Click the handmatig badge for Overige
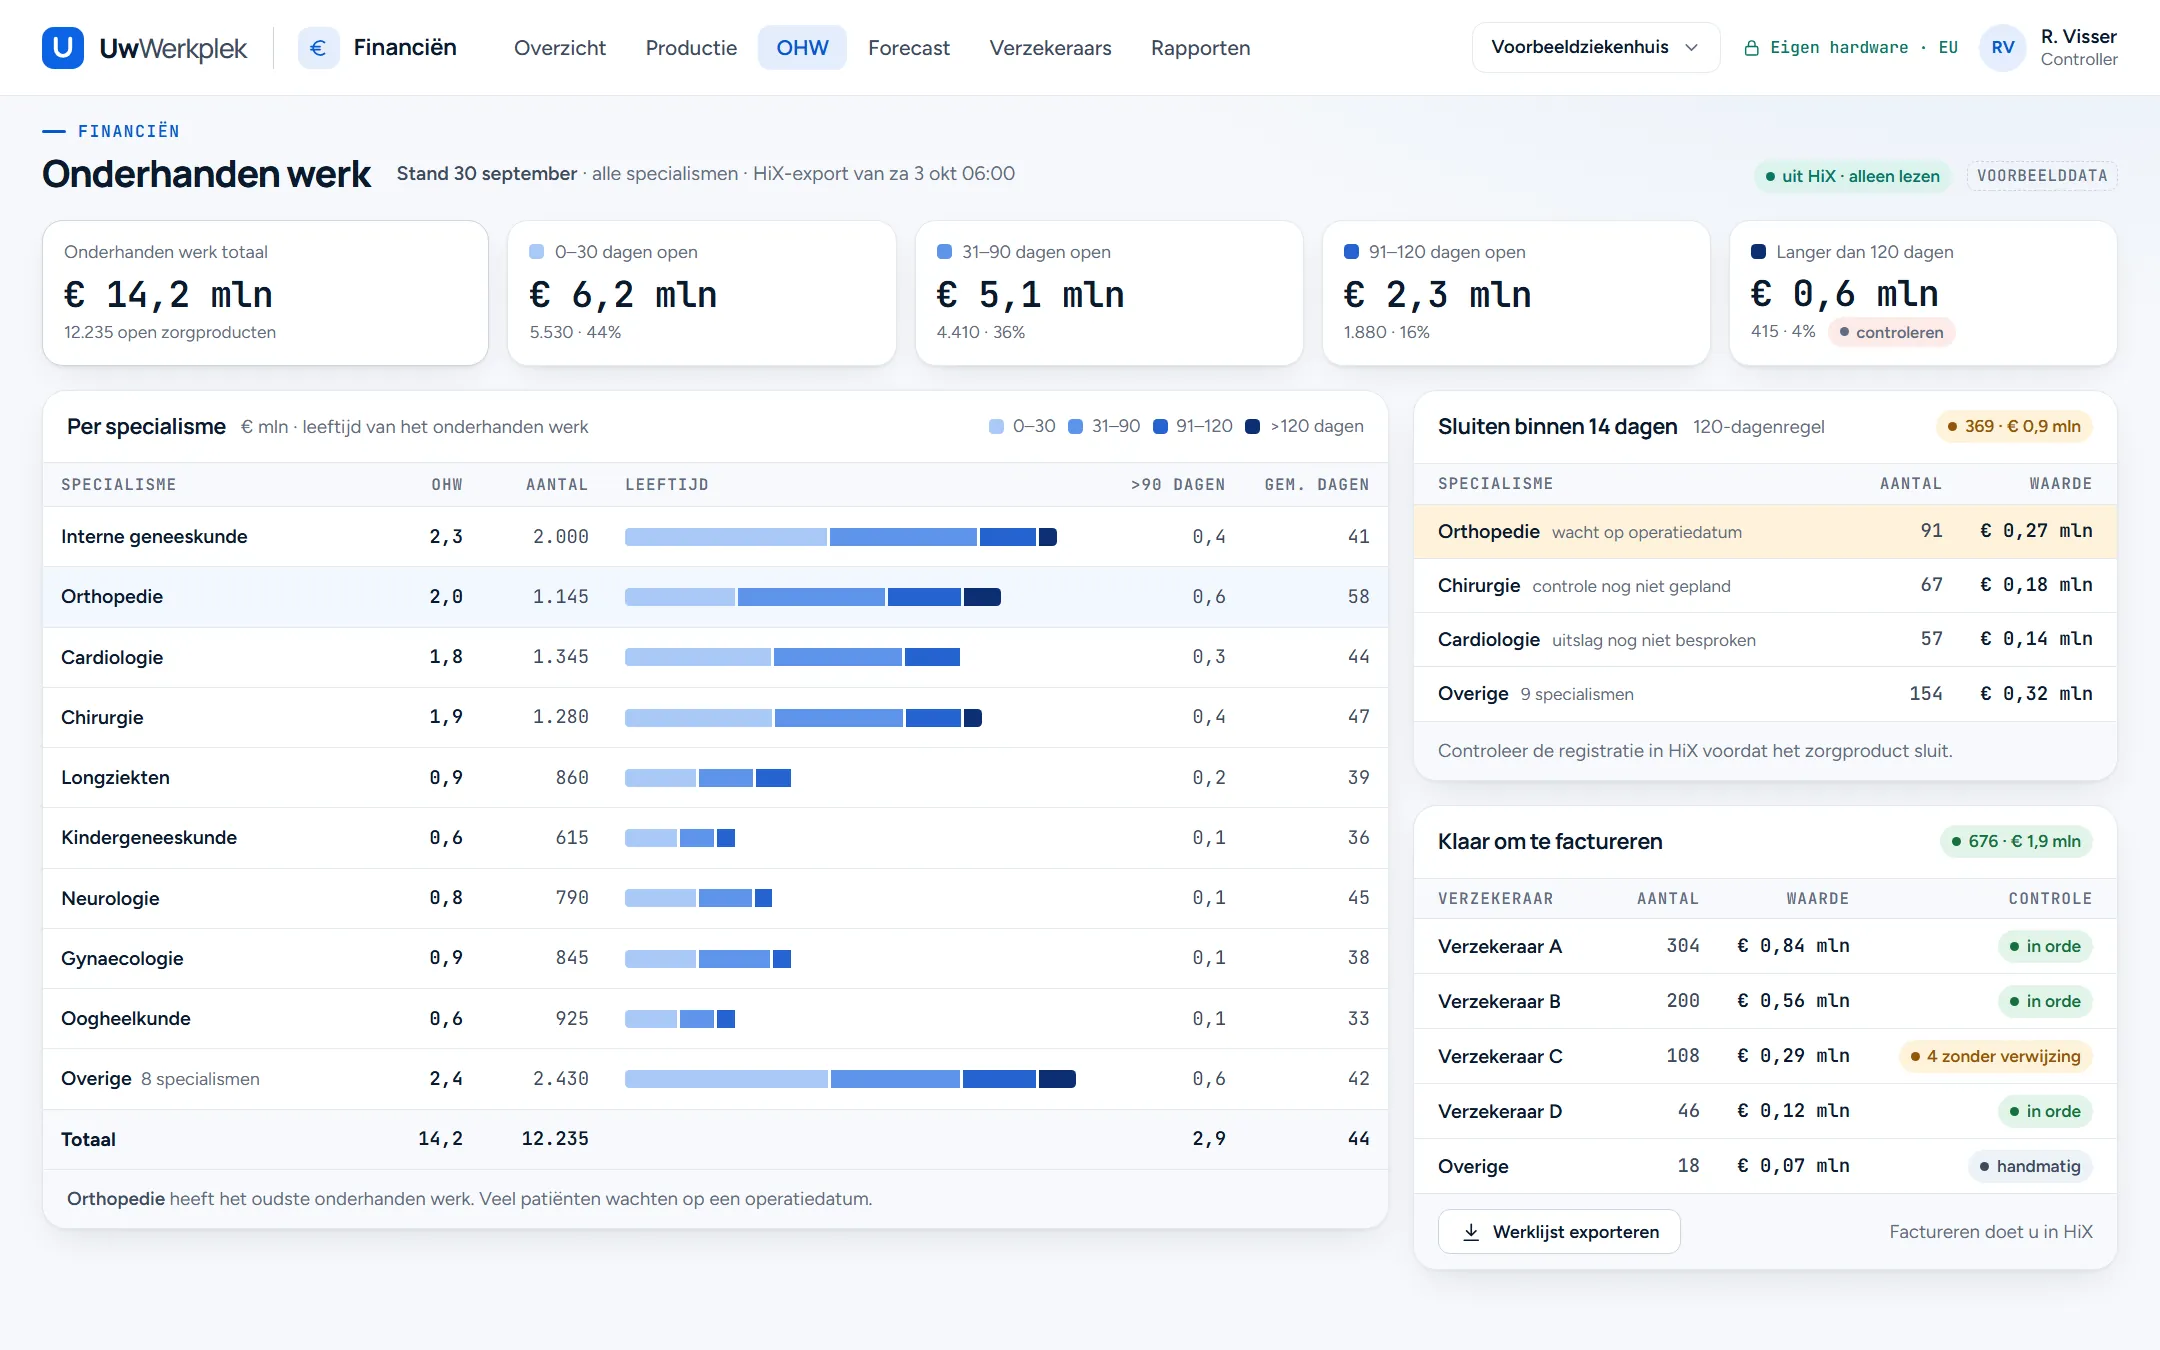Viewport: 2160px width, 1350px height. pos(2030,1166)
